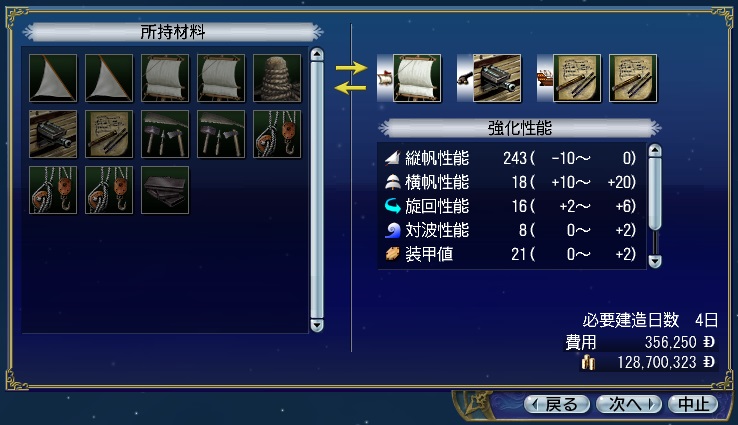Select the 旋回性能 turning stat row

coord(511,206)
